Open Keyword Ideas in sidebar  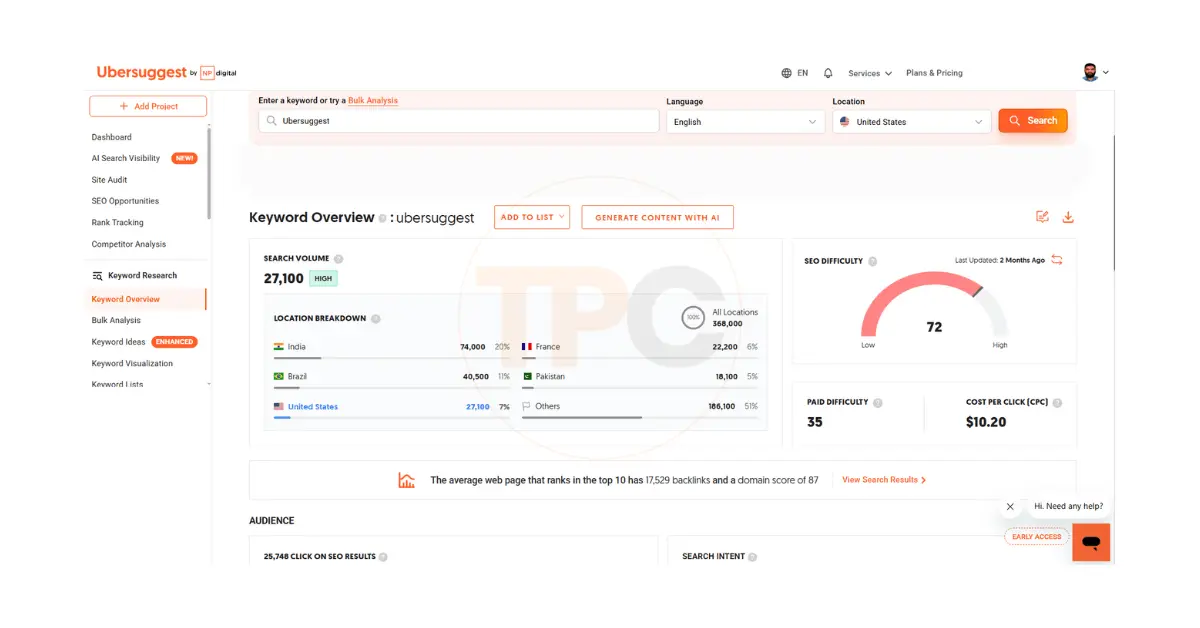(118, 342)
